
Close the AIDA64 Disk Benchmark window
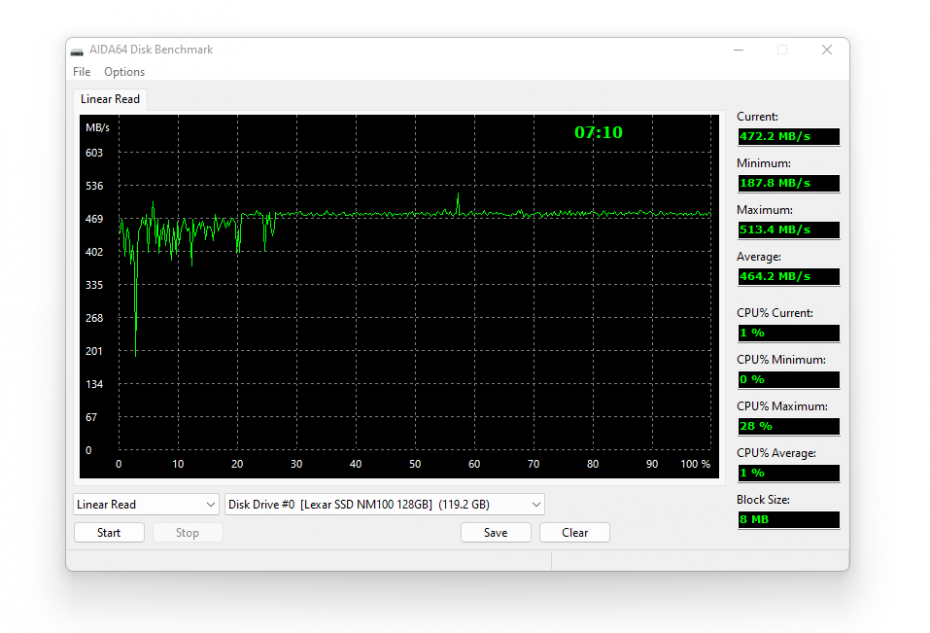827,50
